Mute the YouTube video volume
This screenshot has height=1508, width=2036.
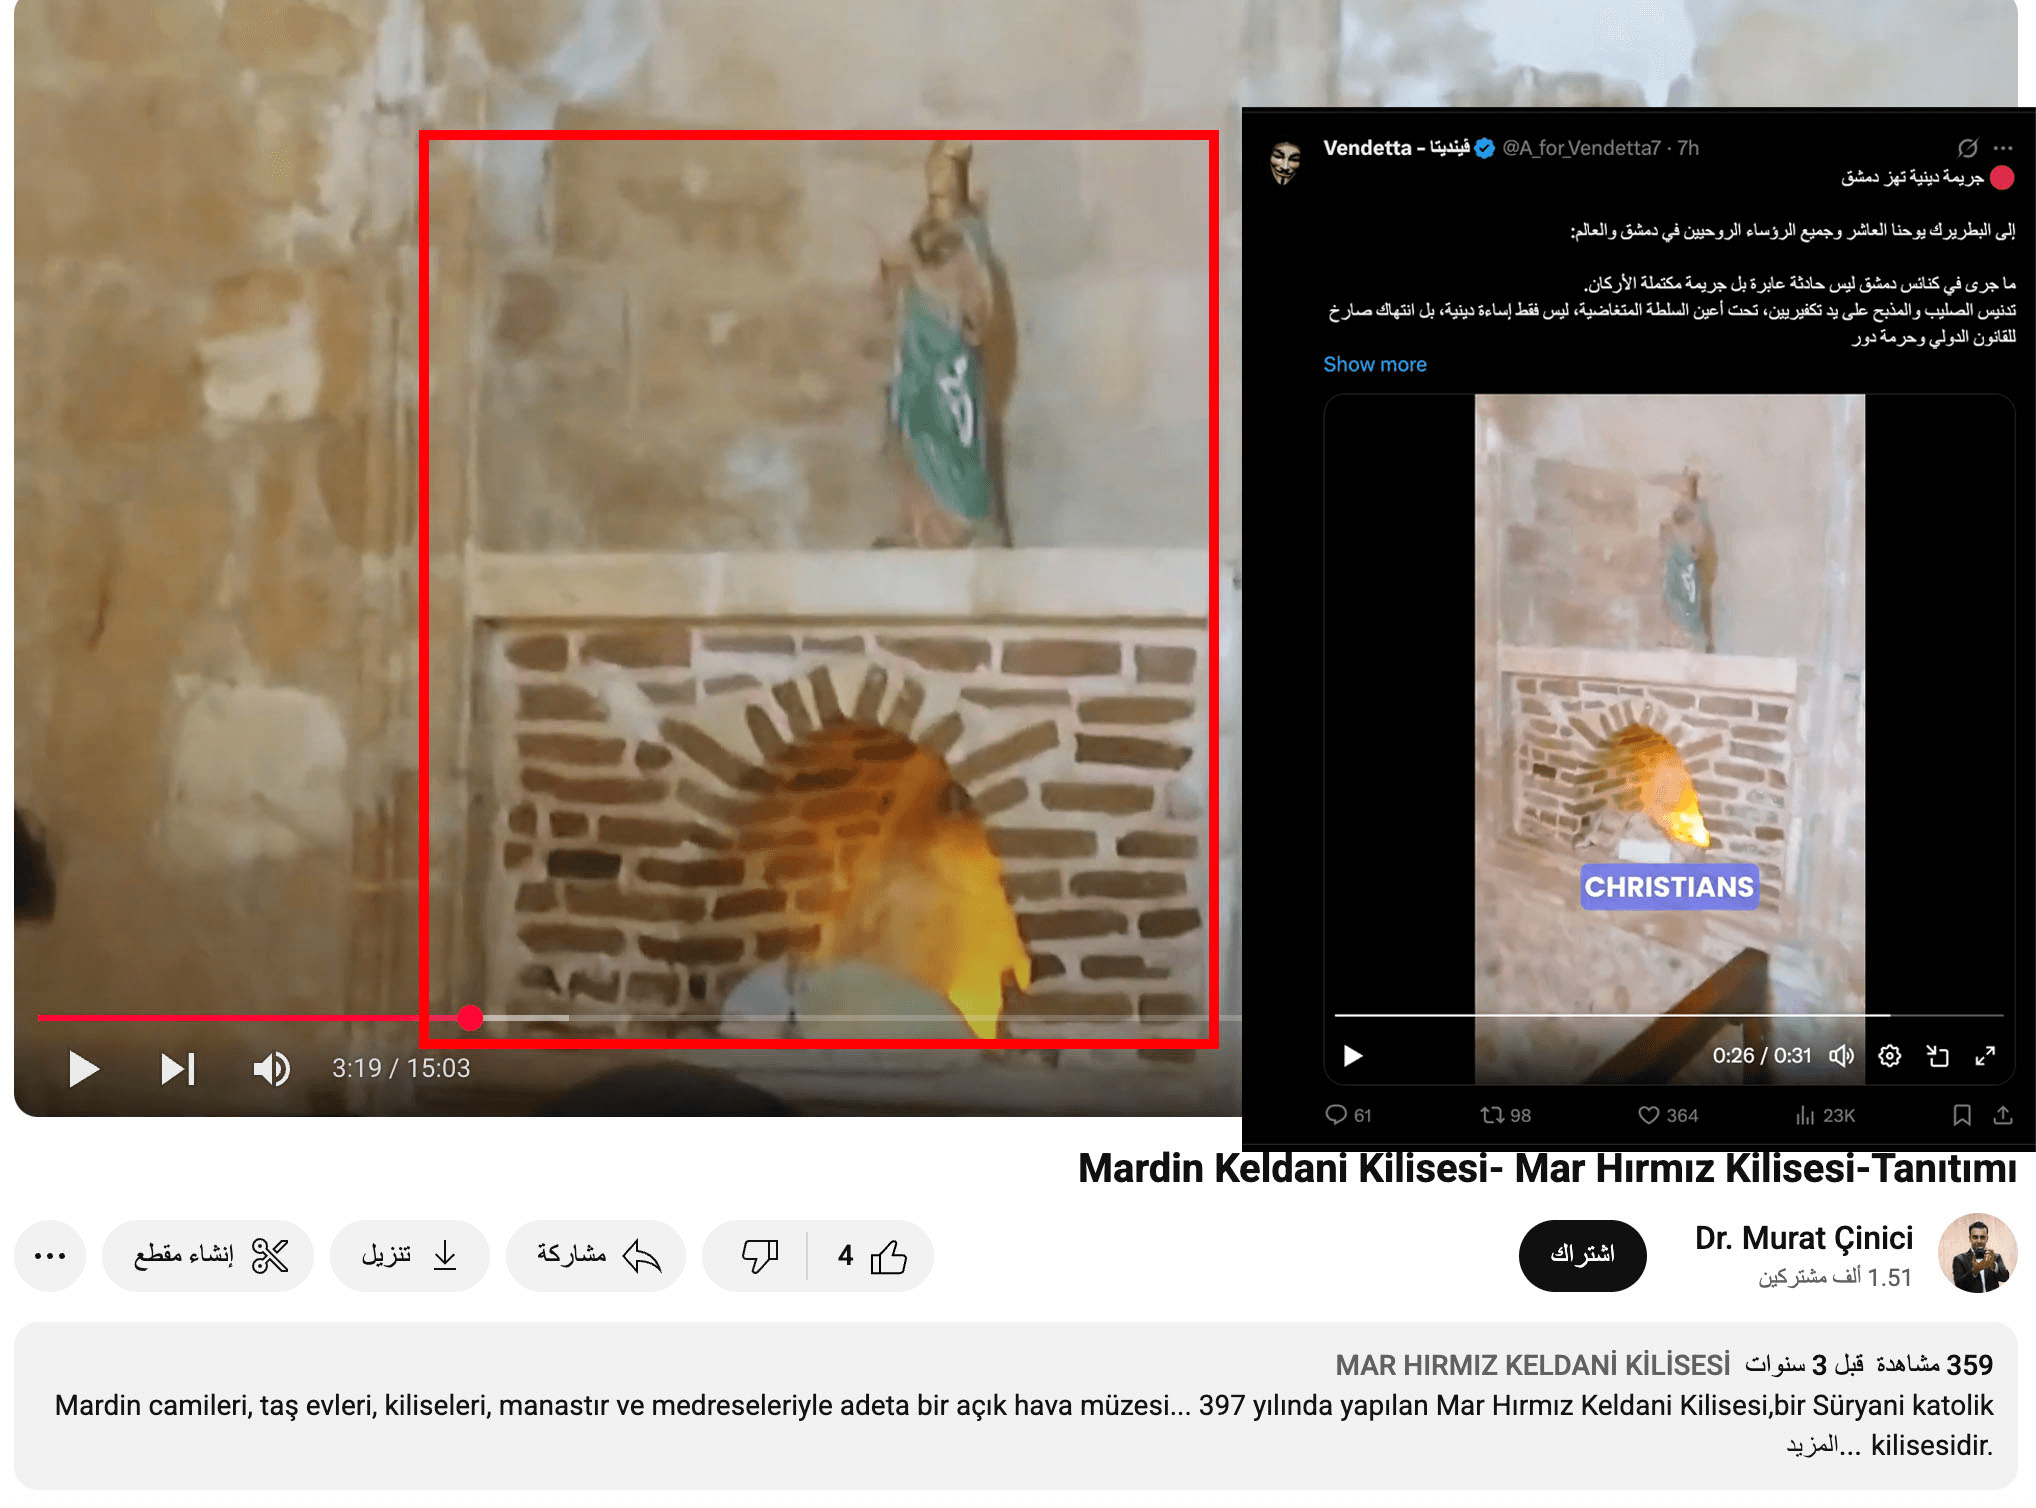point(271,1069)
